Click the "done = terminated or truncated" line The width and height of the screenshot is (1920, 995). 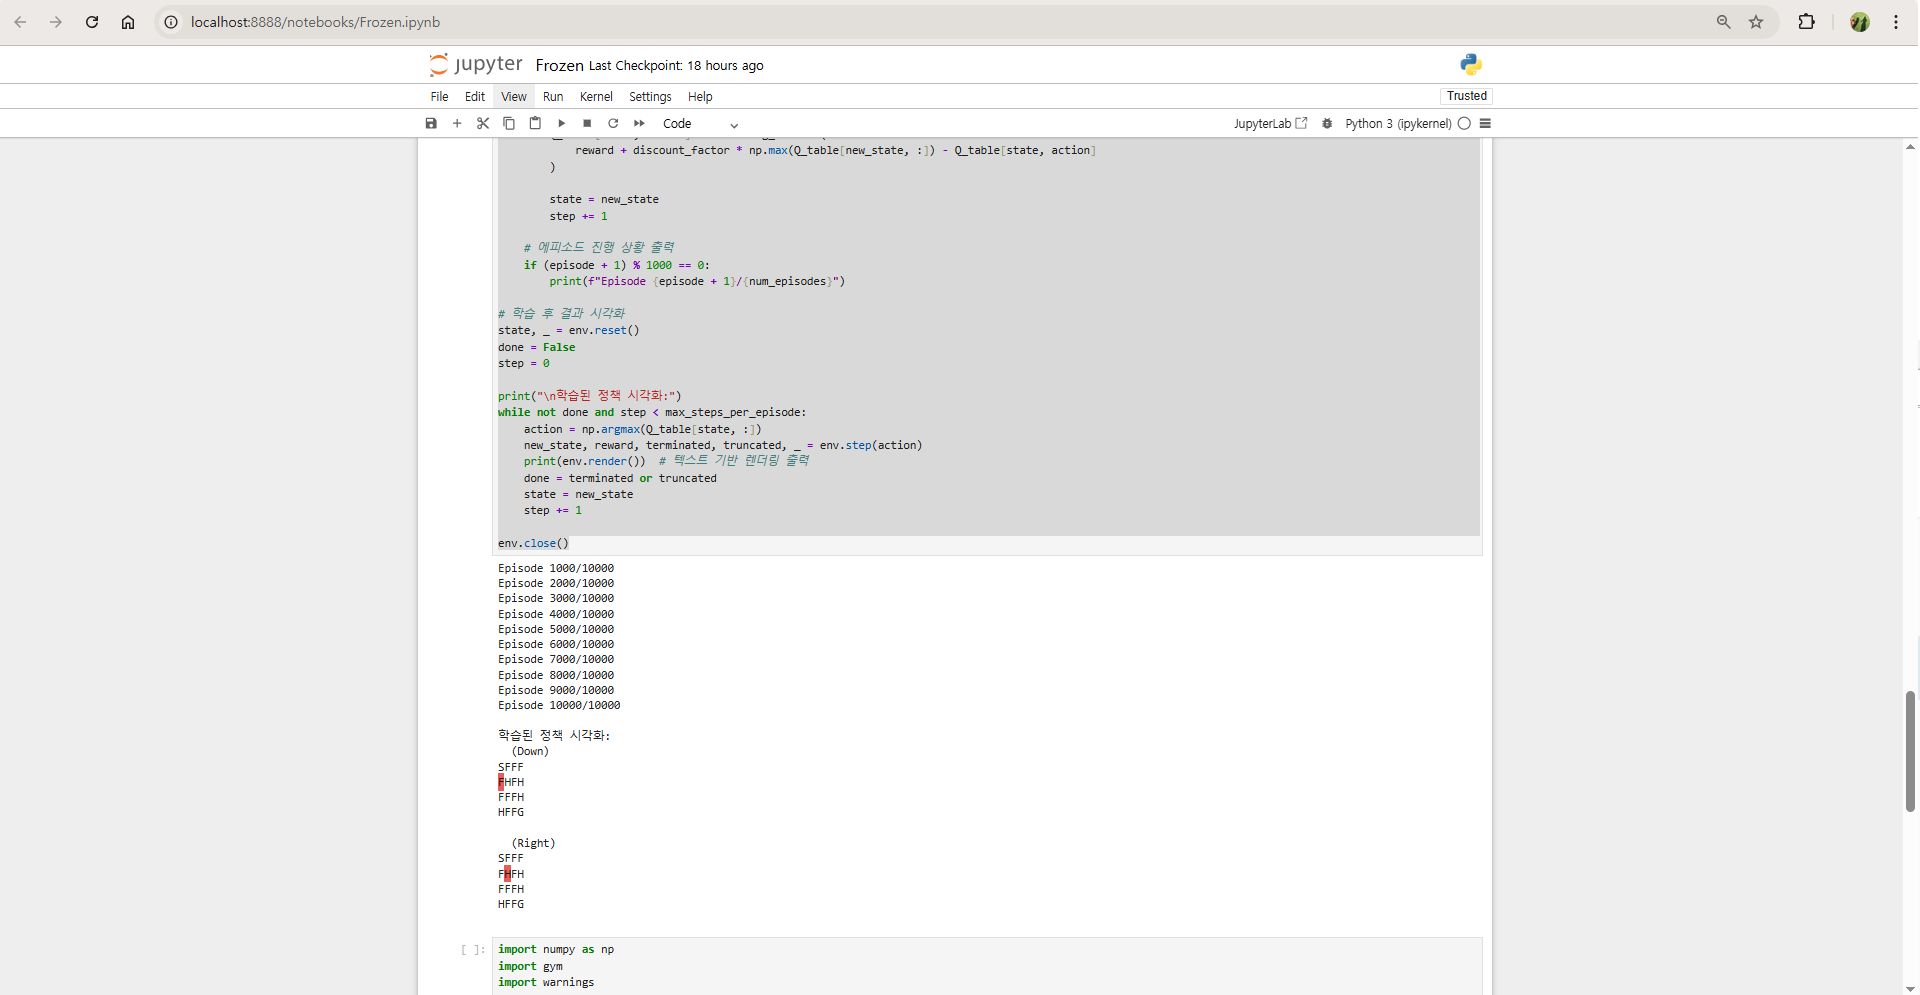pyautogui.click(x=620, y=479)
